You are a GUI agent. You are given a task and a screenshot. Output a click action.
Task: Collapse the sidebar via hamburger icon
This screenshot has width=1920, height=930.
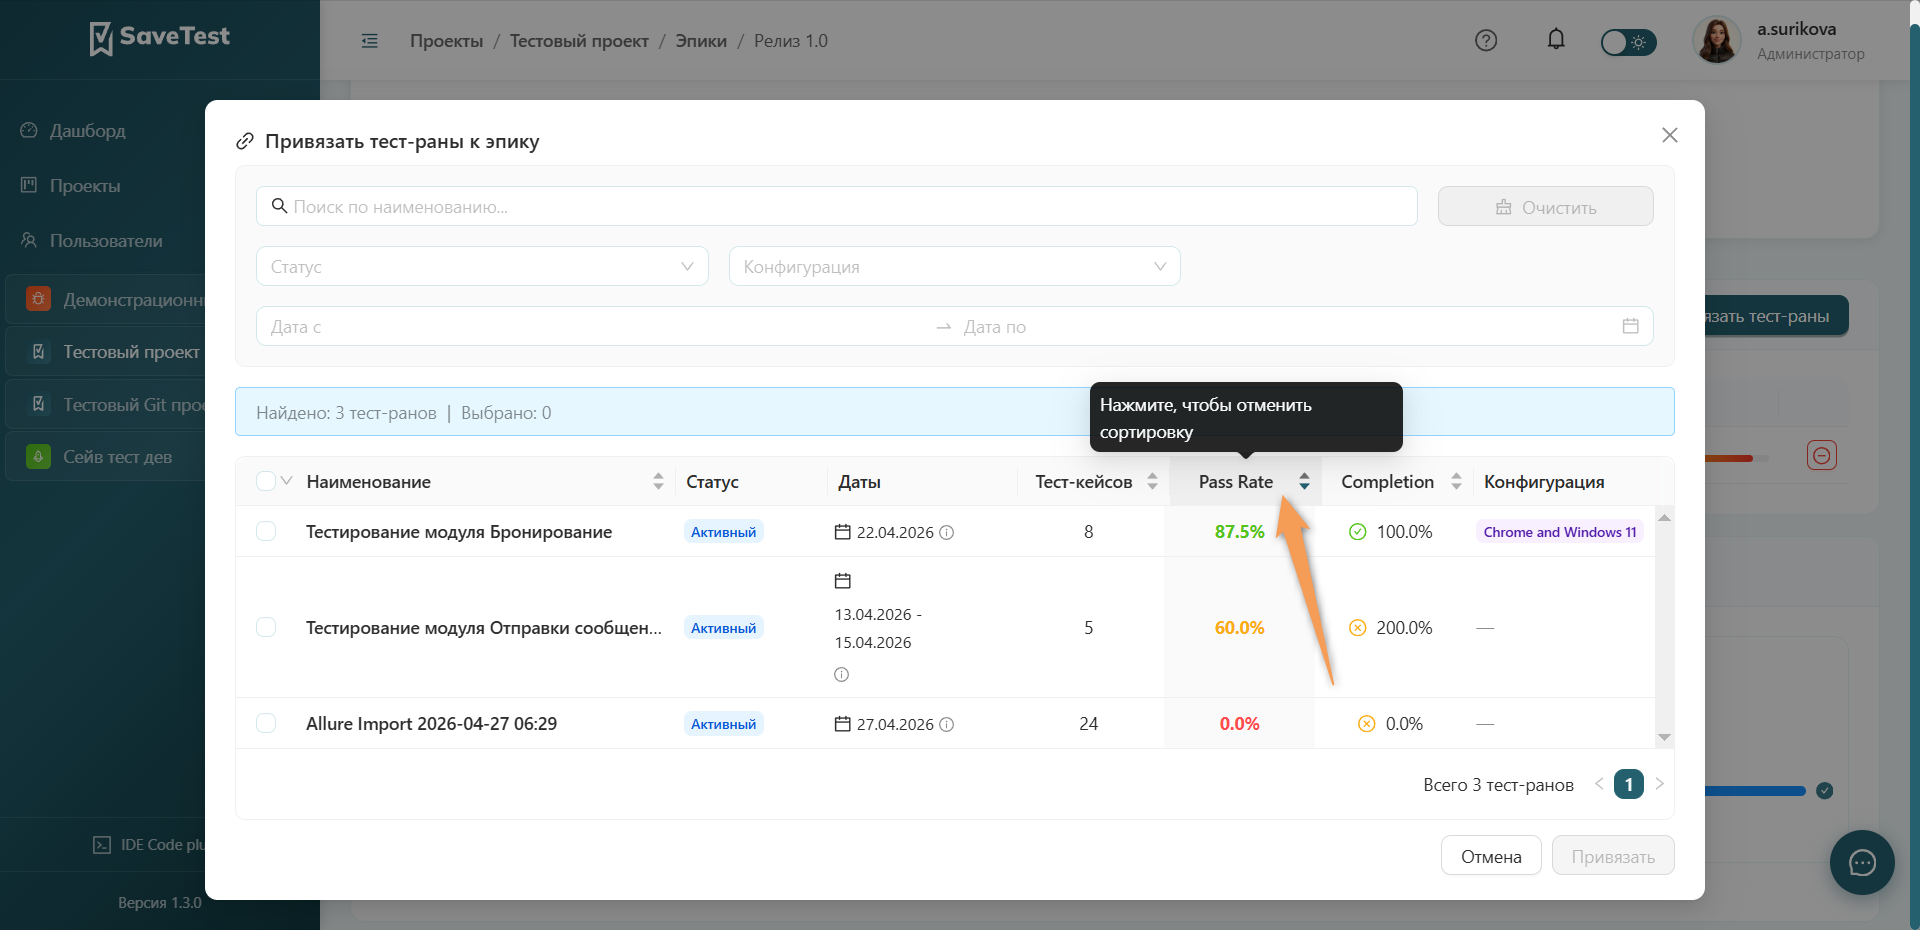(x=370, y=41)
